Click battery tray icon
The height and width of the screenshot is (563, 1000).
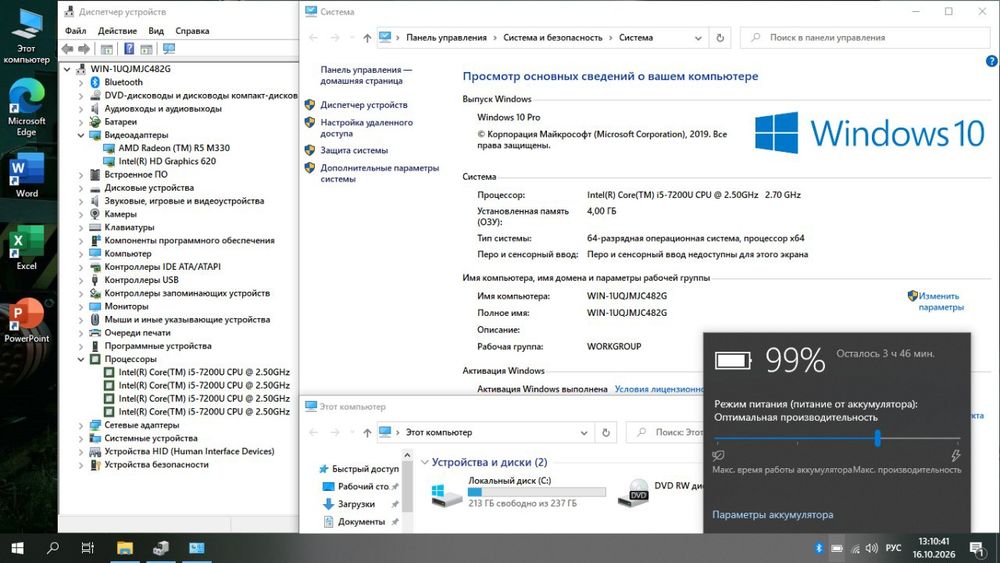pos(837,548)
